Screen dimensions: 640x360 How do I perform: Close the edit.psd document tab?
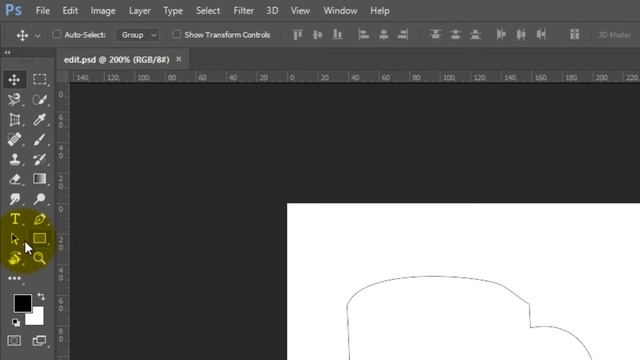tap(178, 59)
